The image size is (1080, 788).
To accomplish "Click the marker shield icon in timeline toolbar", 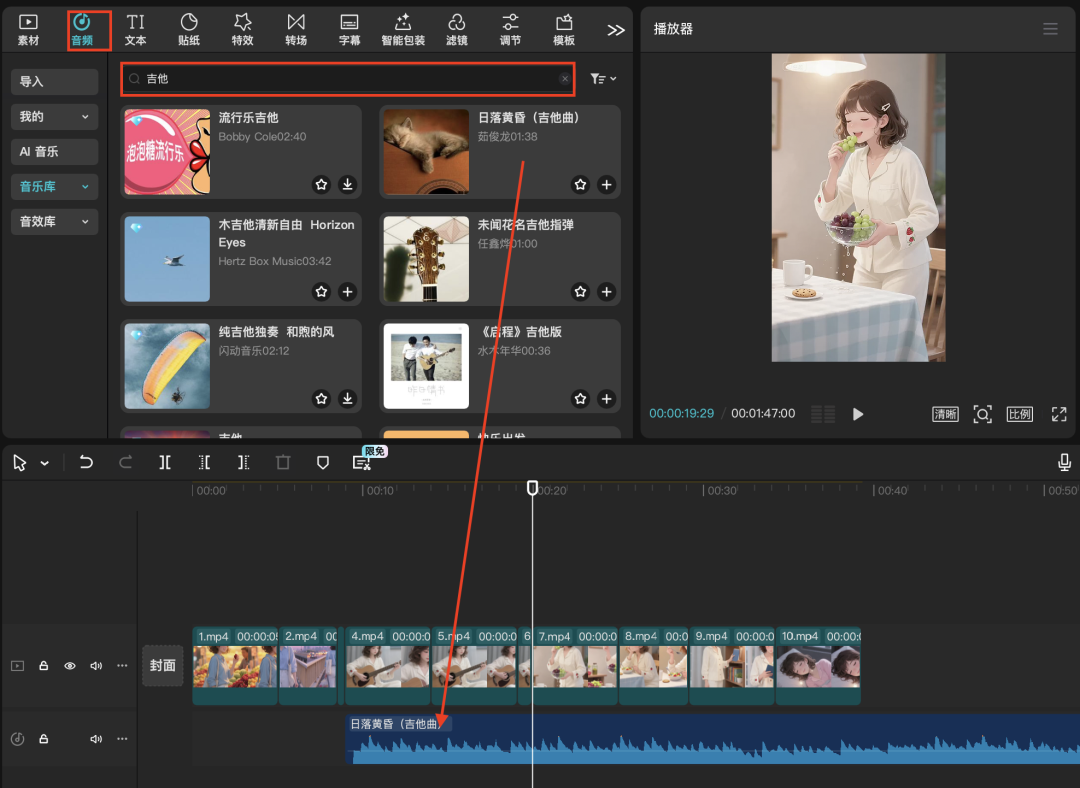I will click(x=322, y=462).
